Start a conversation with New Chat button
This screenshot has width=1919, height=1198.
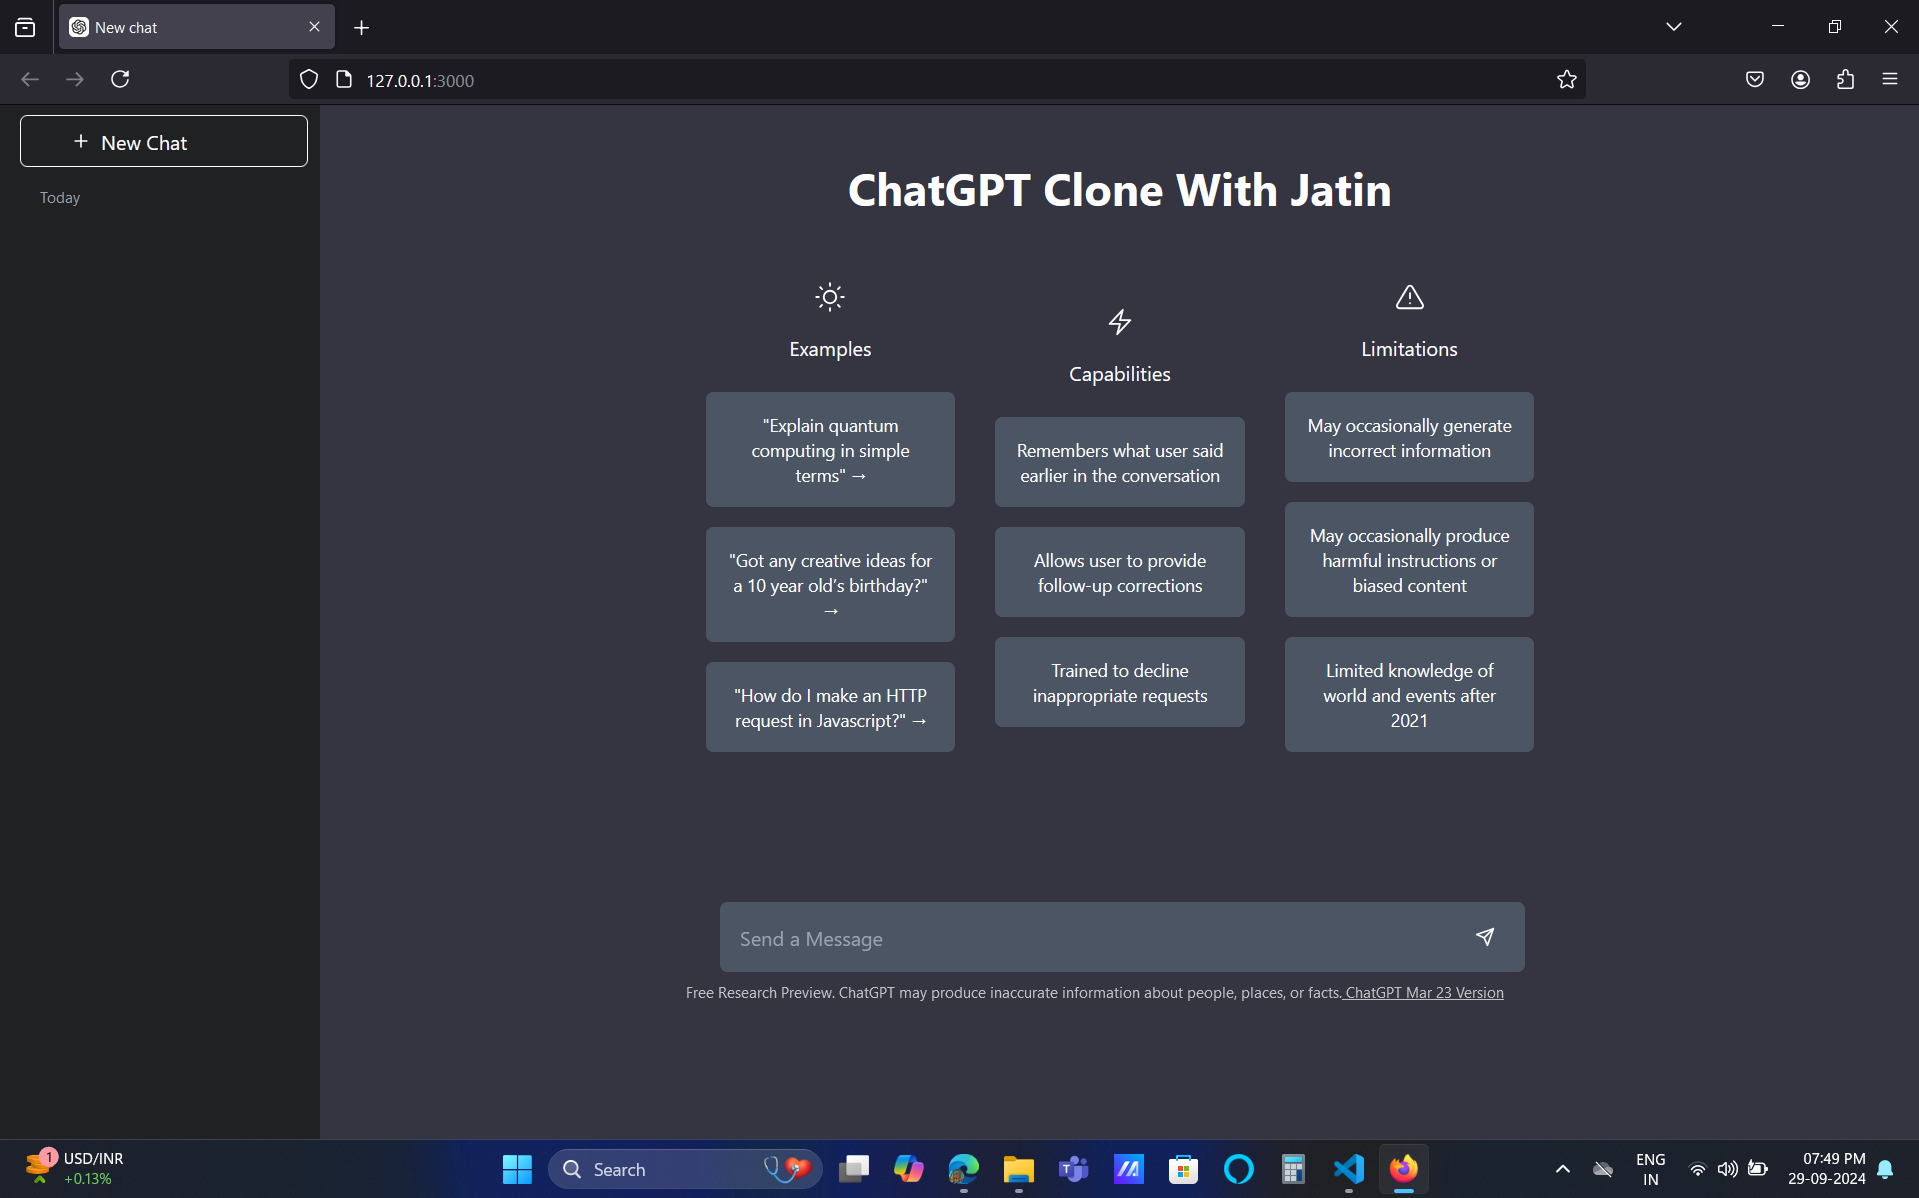[164, 142]
